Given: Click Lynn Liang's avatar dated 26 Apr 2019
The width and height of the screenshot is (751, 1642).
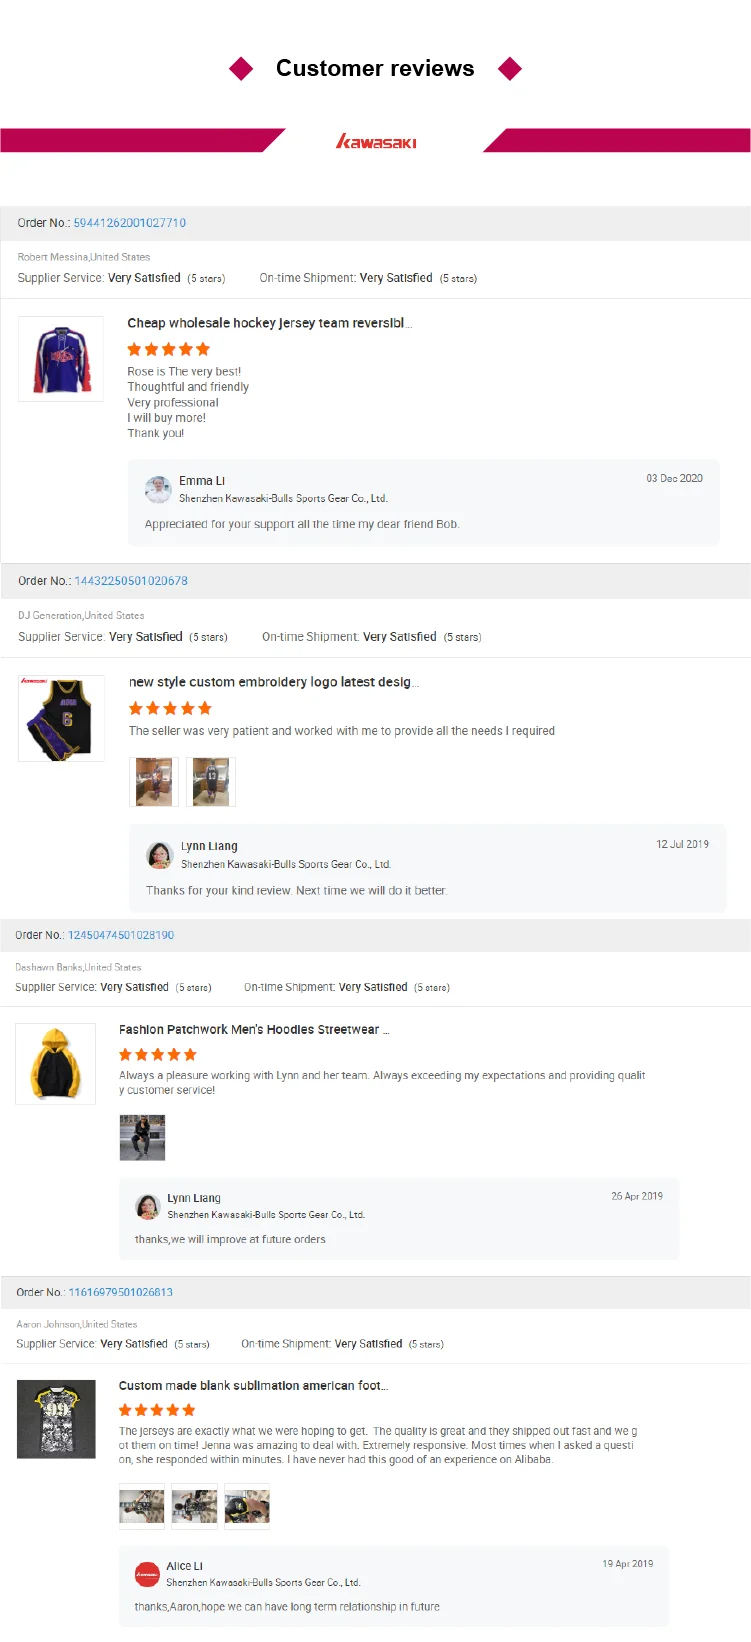Looking at the screenshot, I should tap(148, 1206).
